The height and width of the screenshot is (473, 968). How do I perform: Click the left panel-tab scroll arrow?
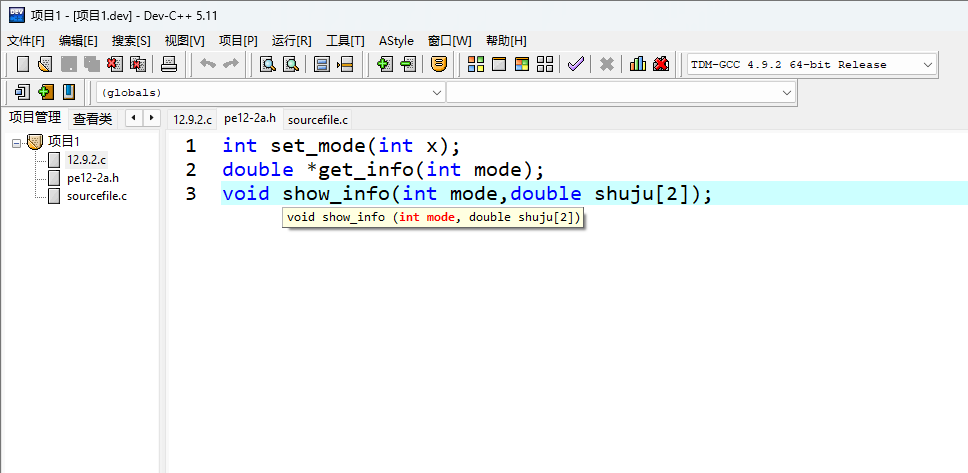tap(134, 117)
